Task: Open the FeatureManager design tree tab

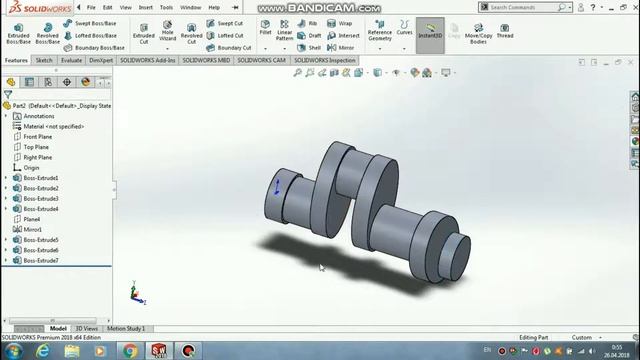Action: 11,82
